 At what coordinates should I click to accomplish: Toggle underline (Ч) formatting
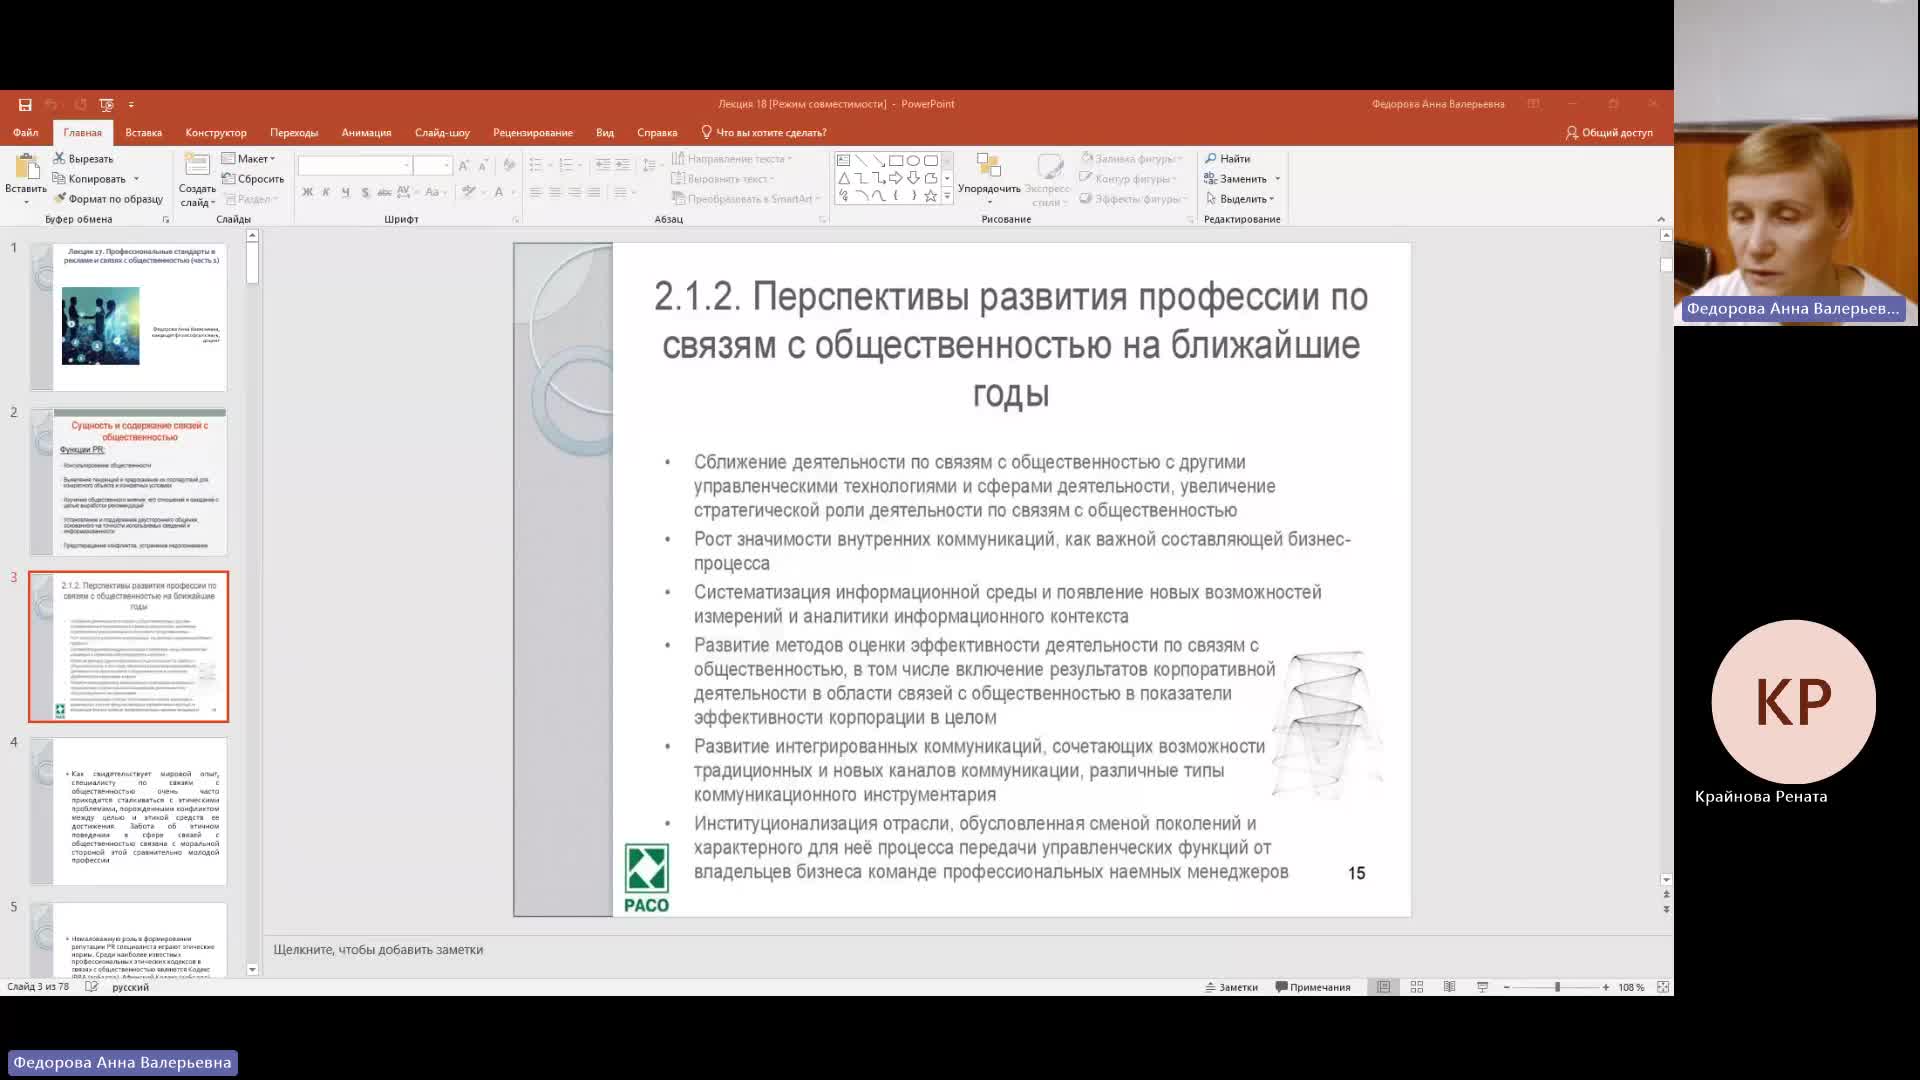(x=345, y=192)
